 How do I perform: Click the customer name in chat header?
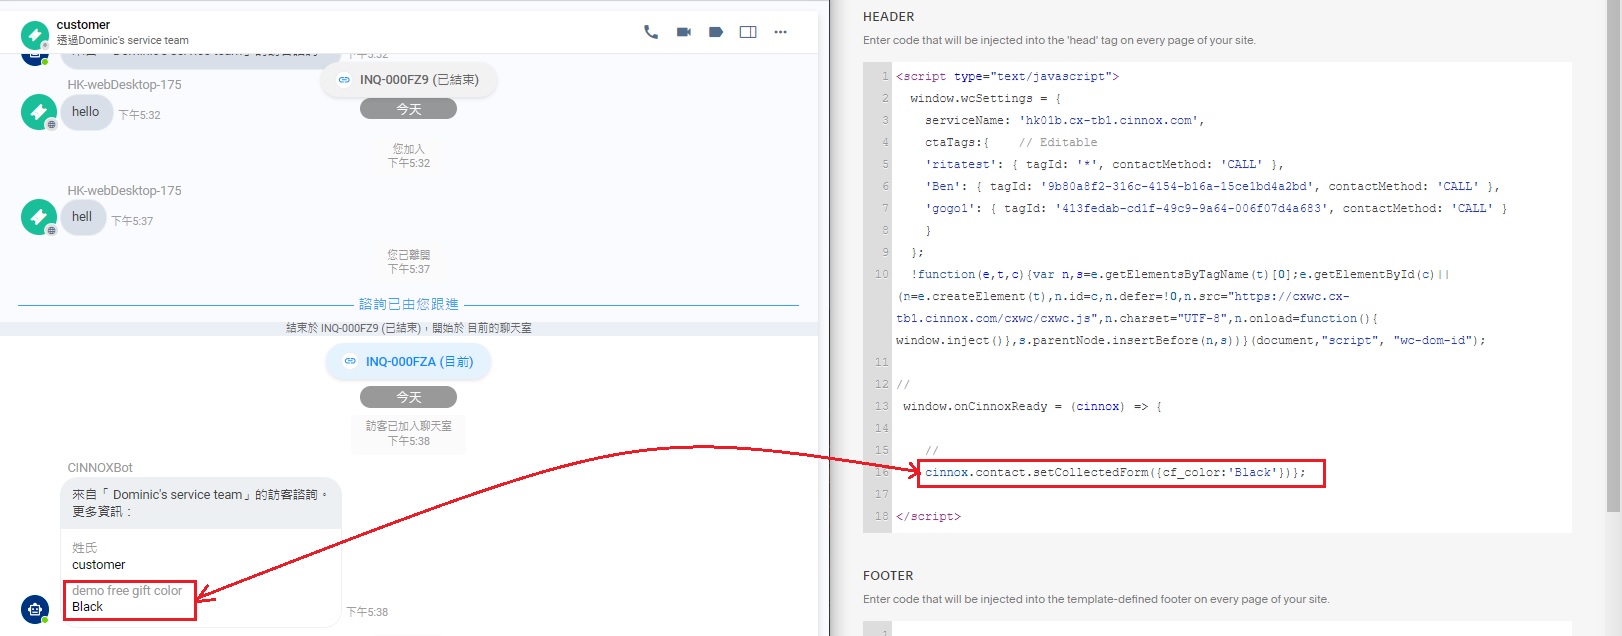coord(83,24)
